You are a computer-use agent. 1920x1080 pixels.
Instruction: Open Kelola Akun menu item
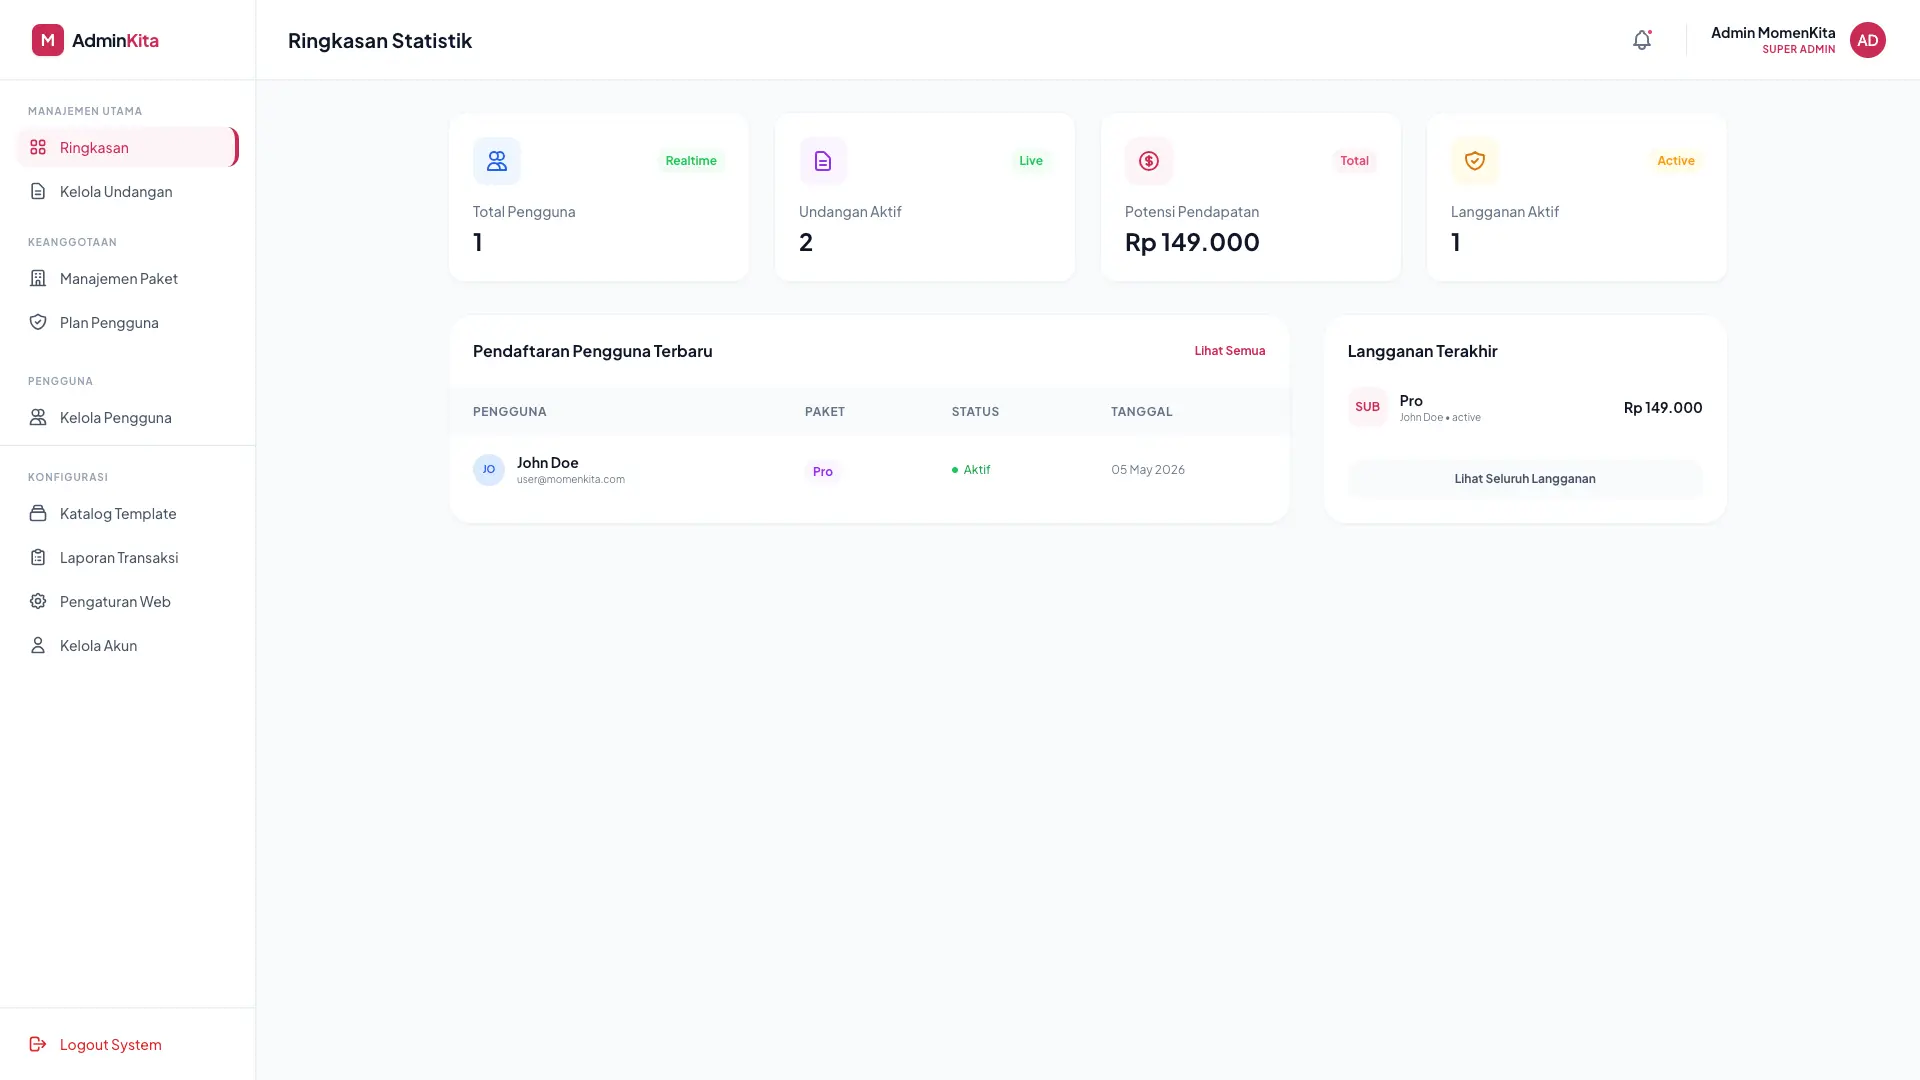click(127, 645)
